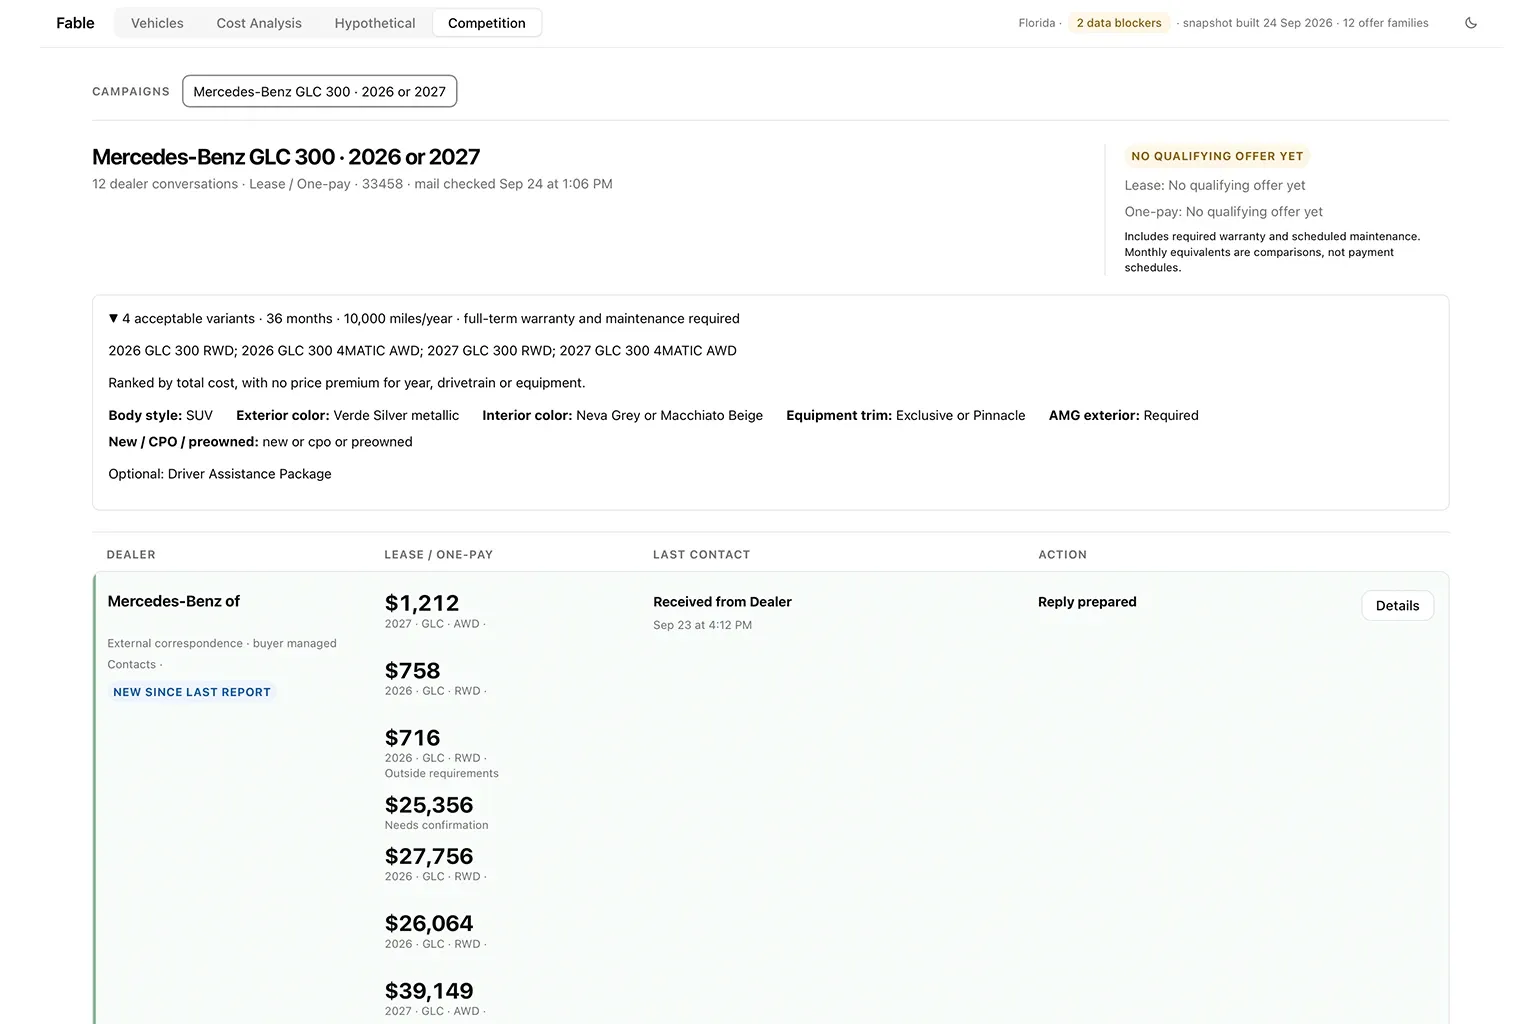The height and width of the screenshot is (1024, 1536).
Task: Click the $39,149 one-pay amount
Action: pos(429,990)
